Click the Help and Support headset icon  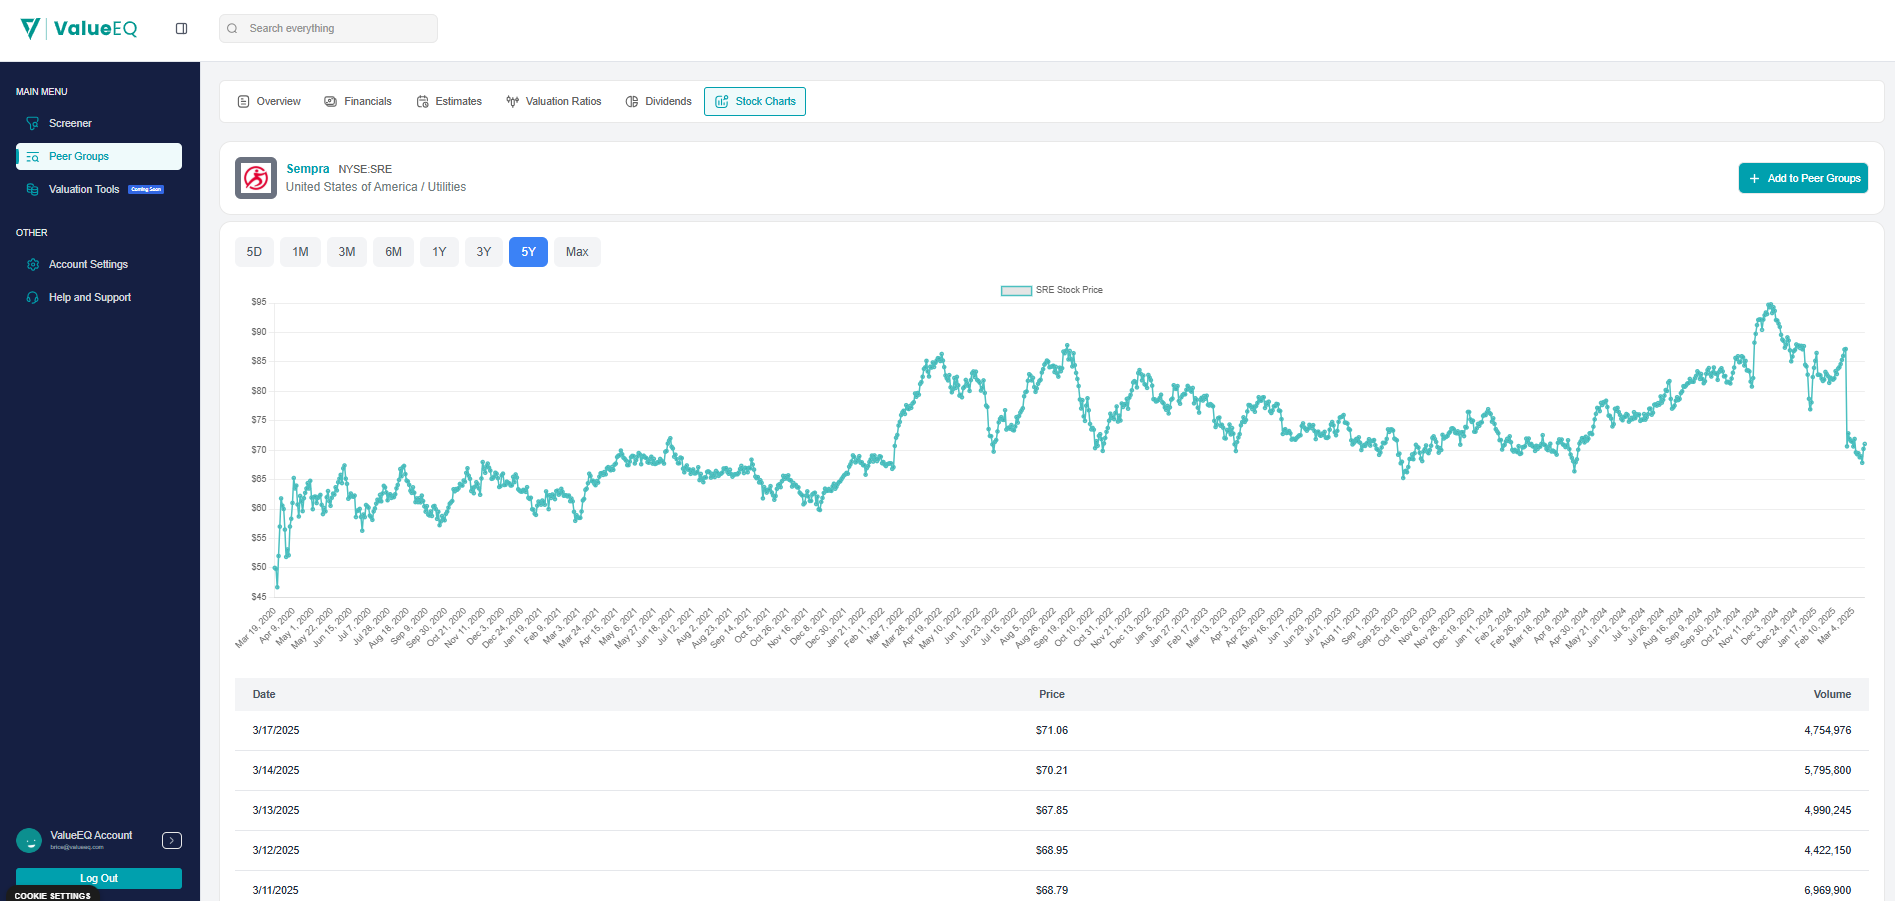32,297
